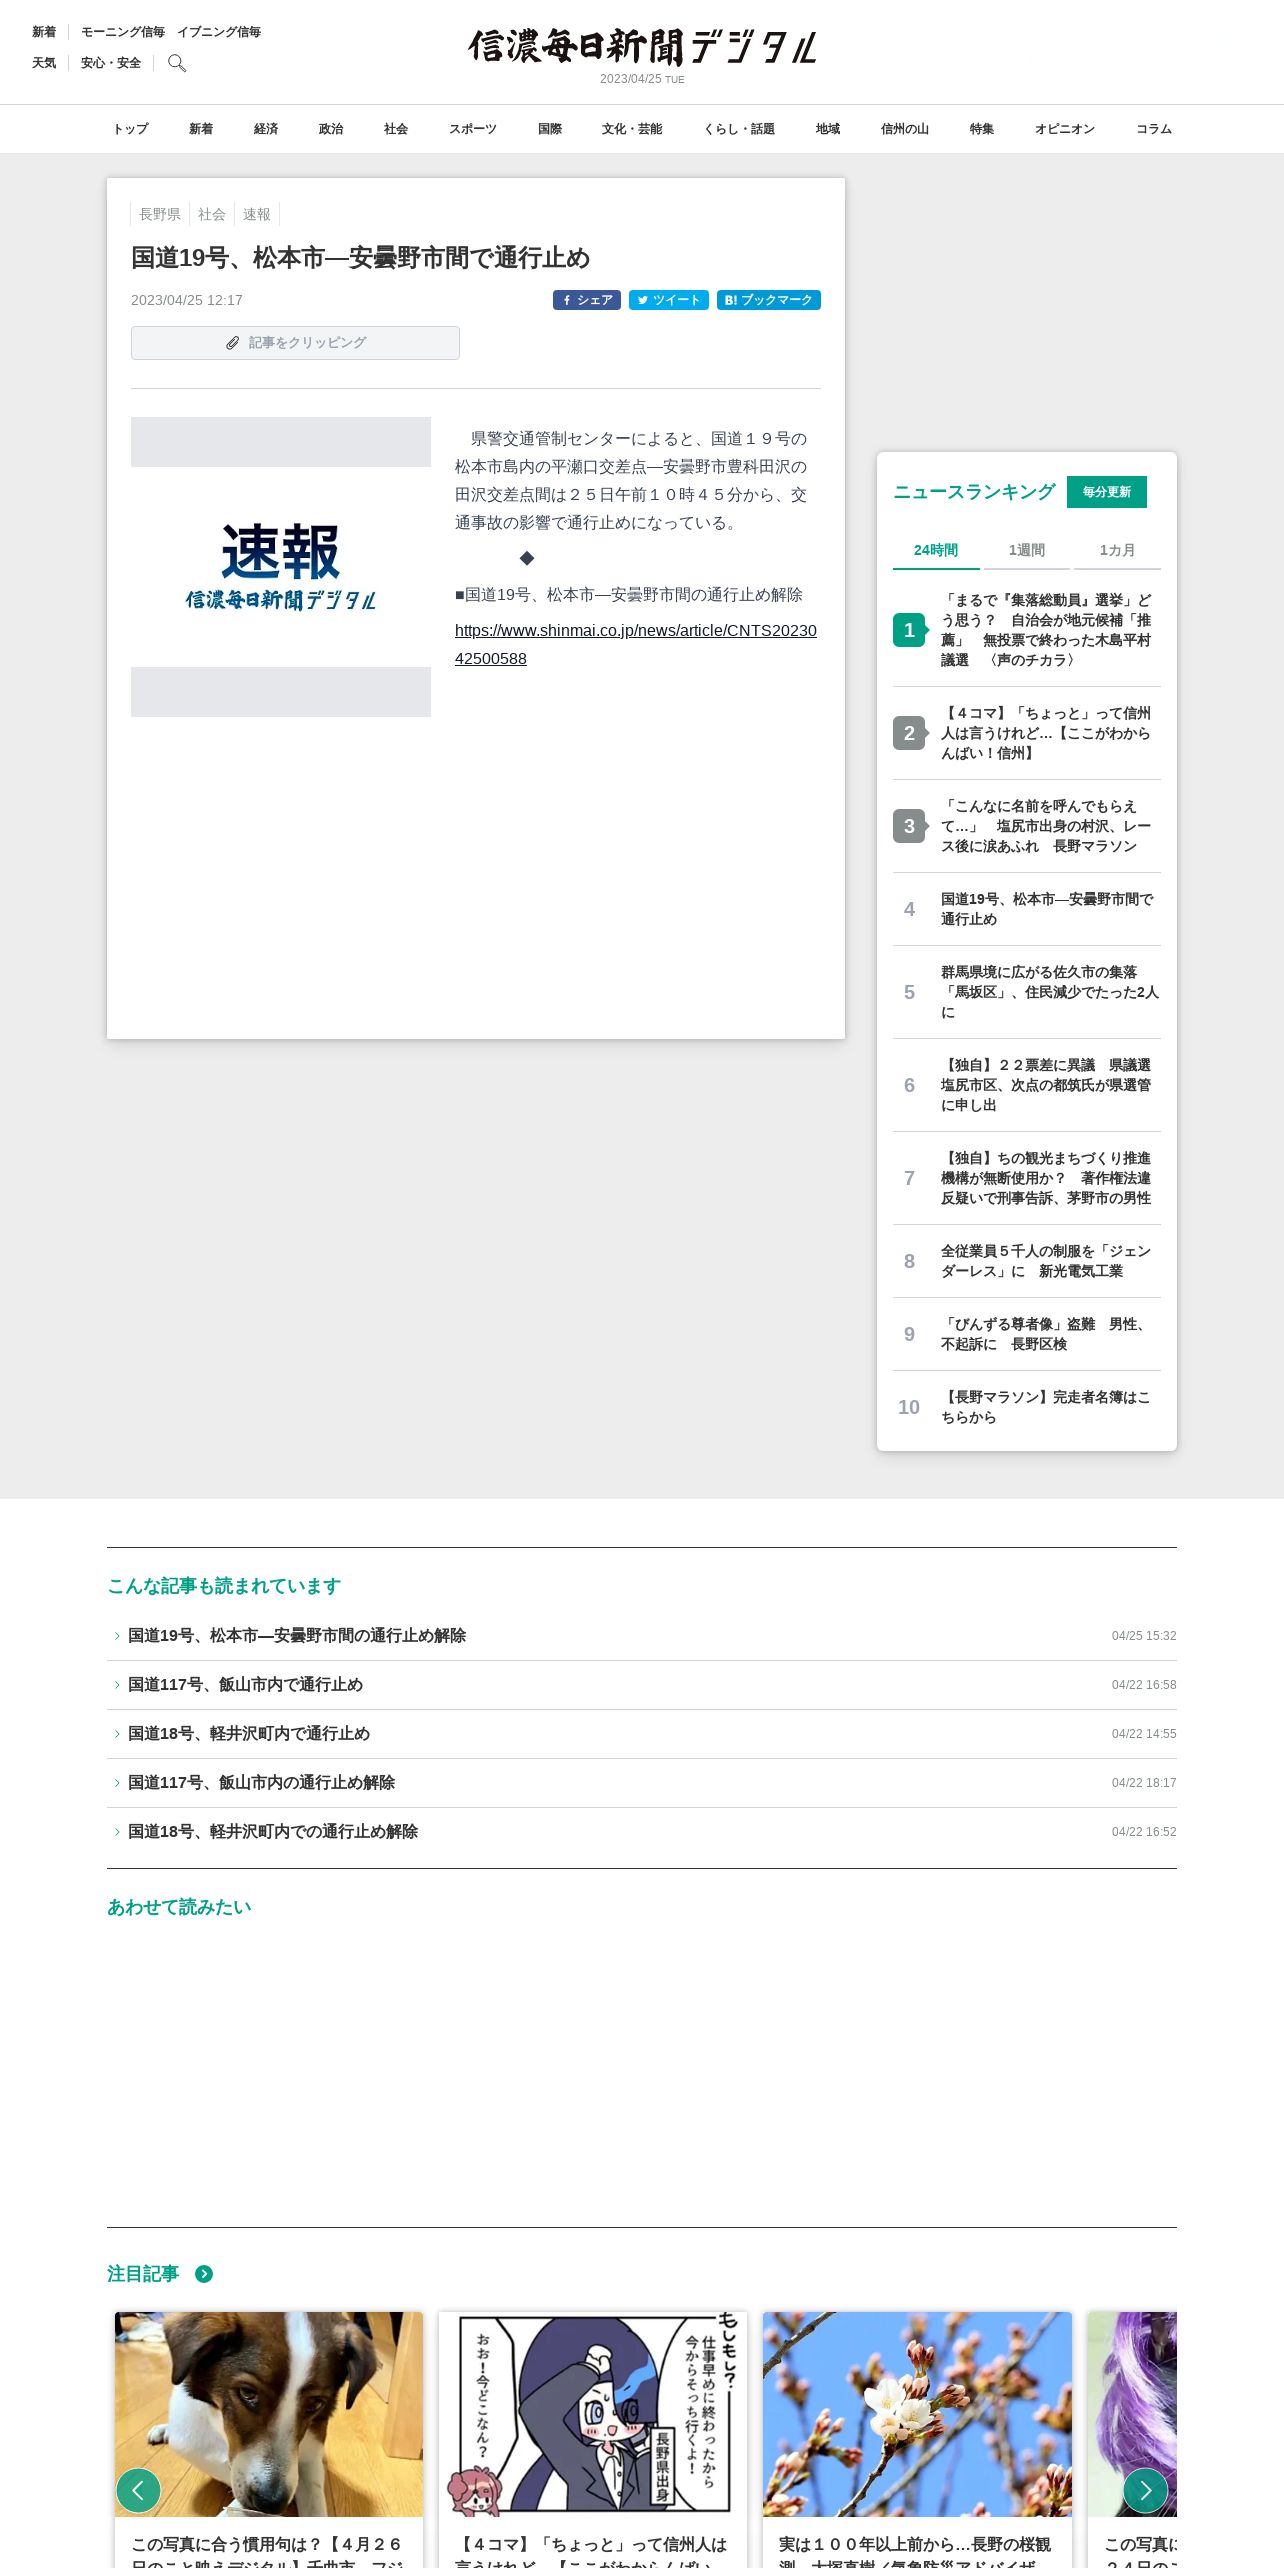Open the くらし・話題 navigation item
The width and height of the screenshot is (1284, 2568).
(739, 129)
